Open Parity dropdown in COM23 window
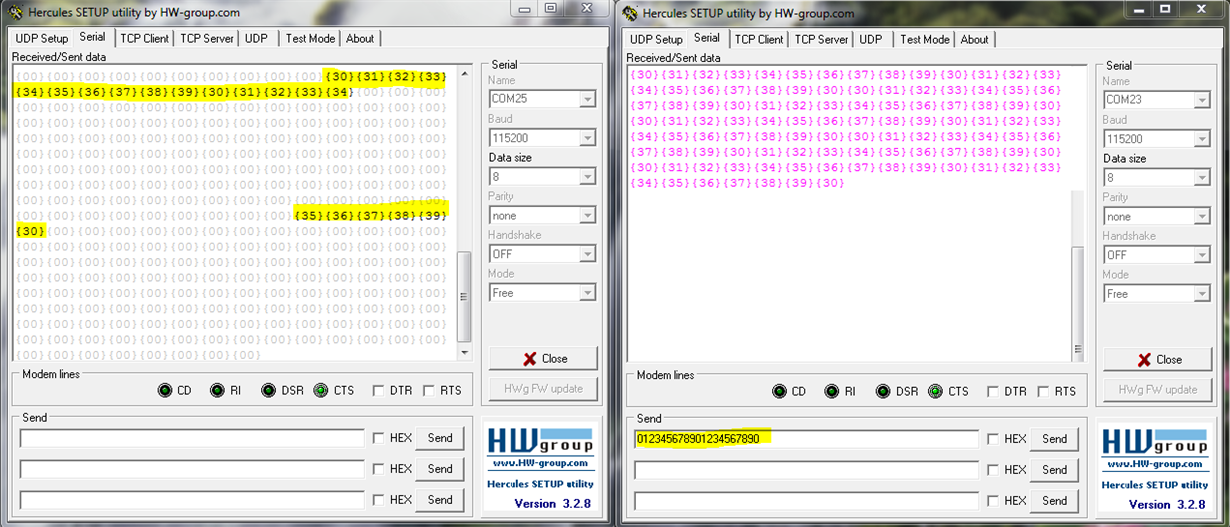Screen dimensions: 1230x527 pyautogui.click(x=1202, y=216)
